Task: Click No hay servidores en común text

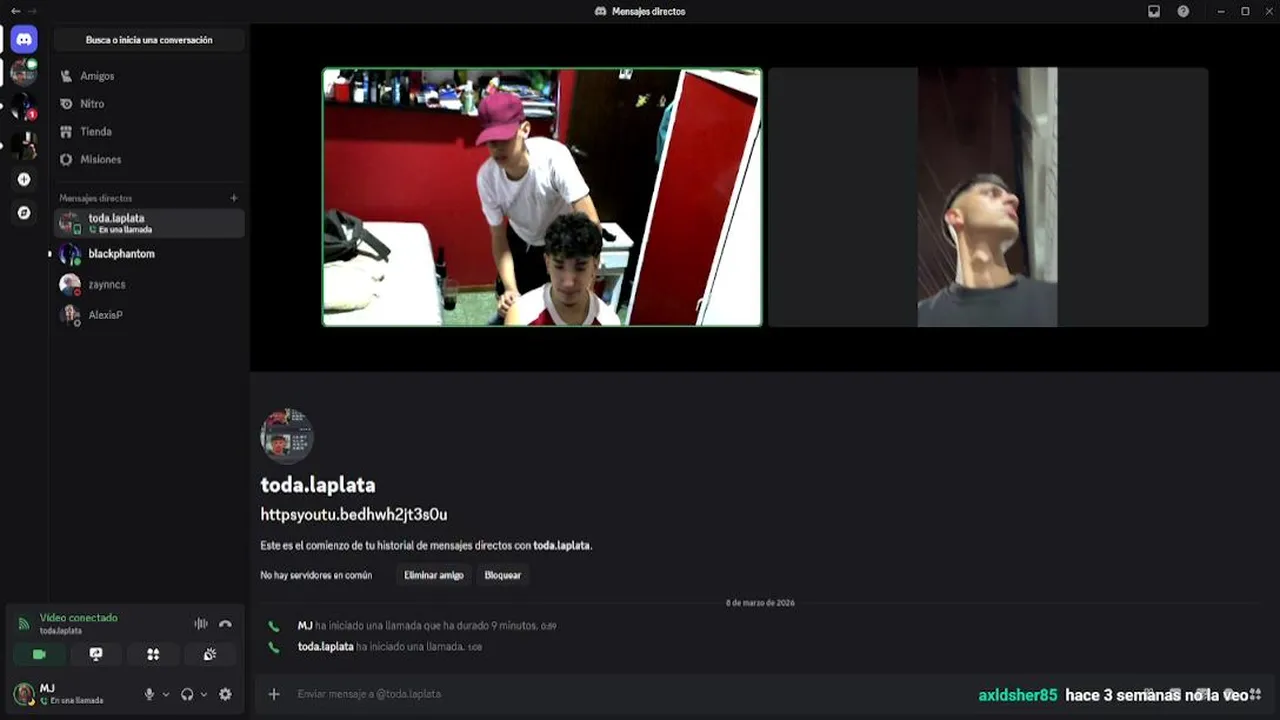Action: pyautogui.click(x=316, y=575)
